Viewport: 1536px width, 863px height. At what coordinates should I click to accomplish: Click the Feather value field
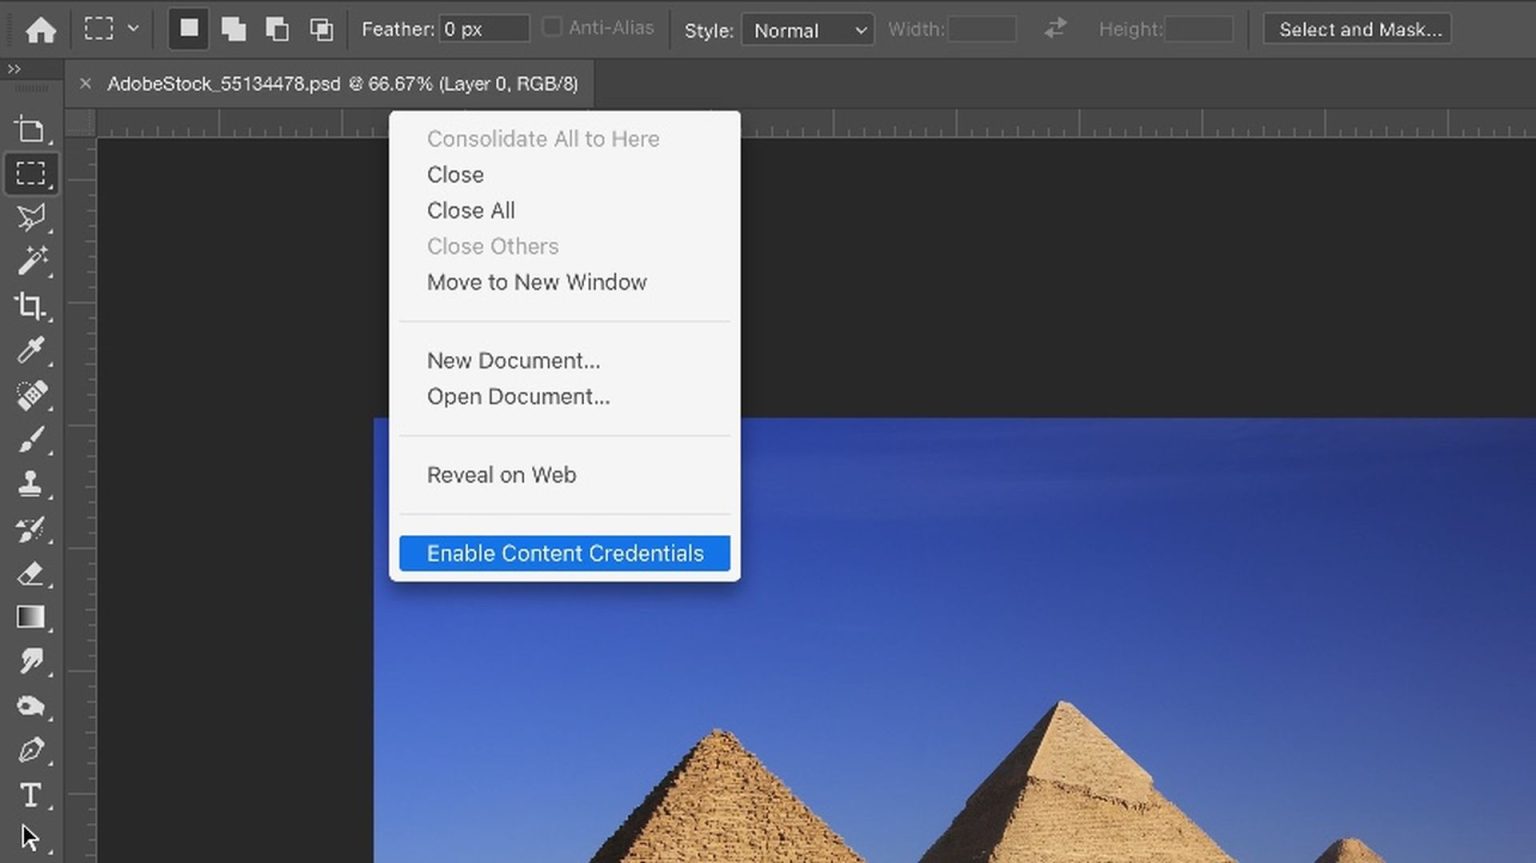484,29
